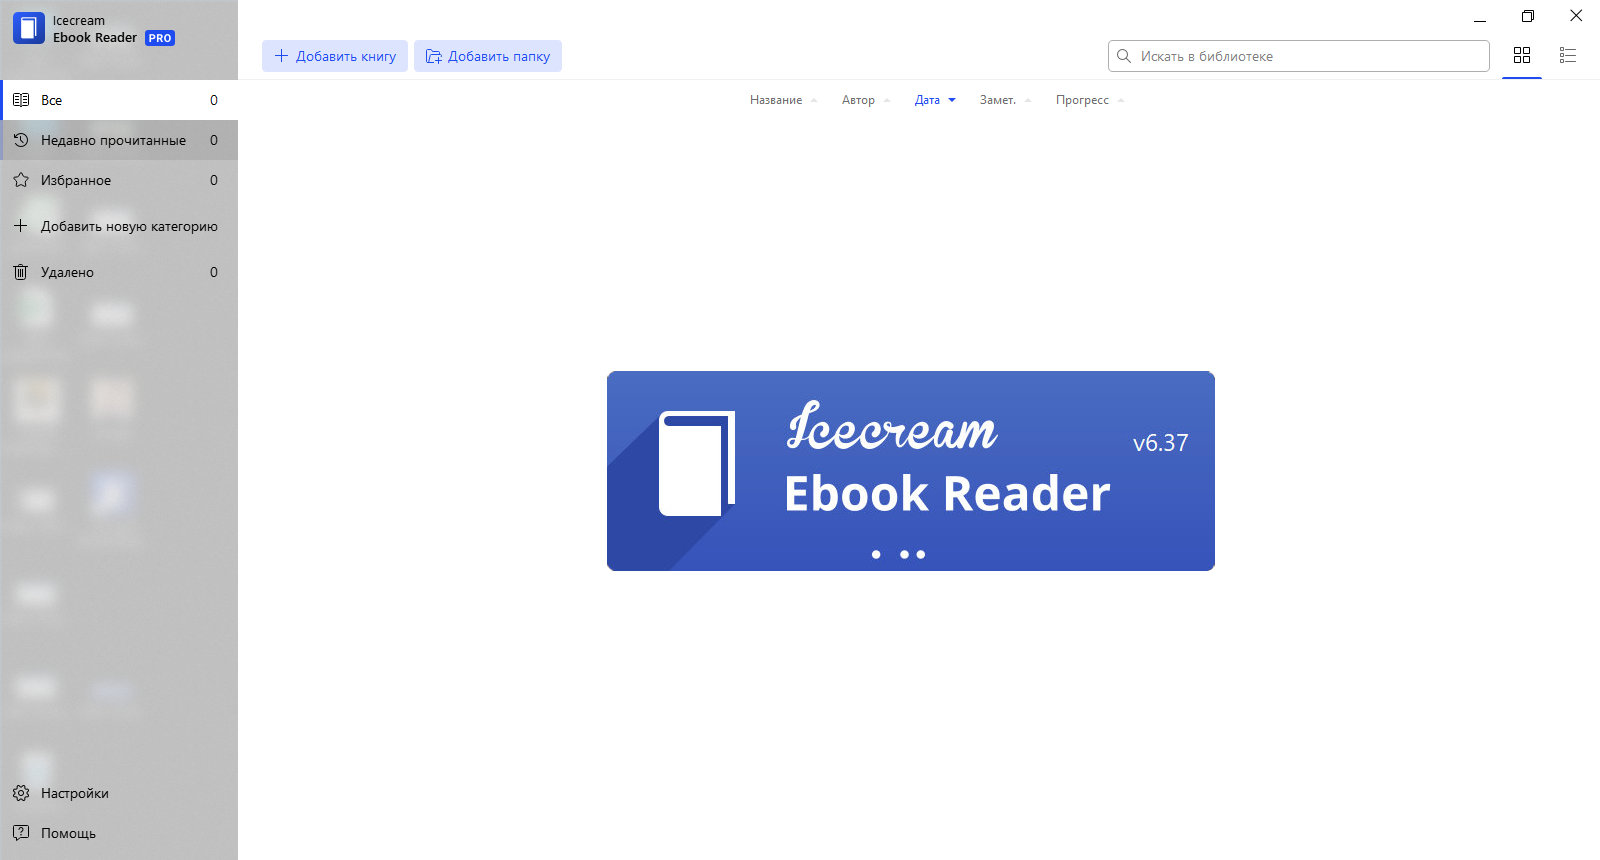Click the v6.37 version label
The width and height of the screenshot is (1600, 860).
(x=1161, y=443)
